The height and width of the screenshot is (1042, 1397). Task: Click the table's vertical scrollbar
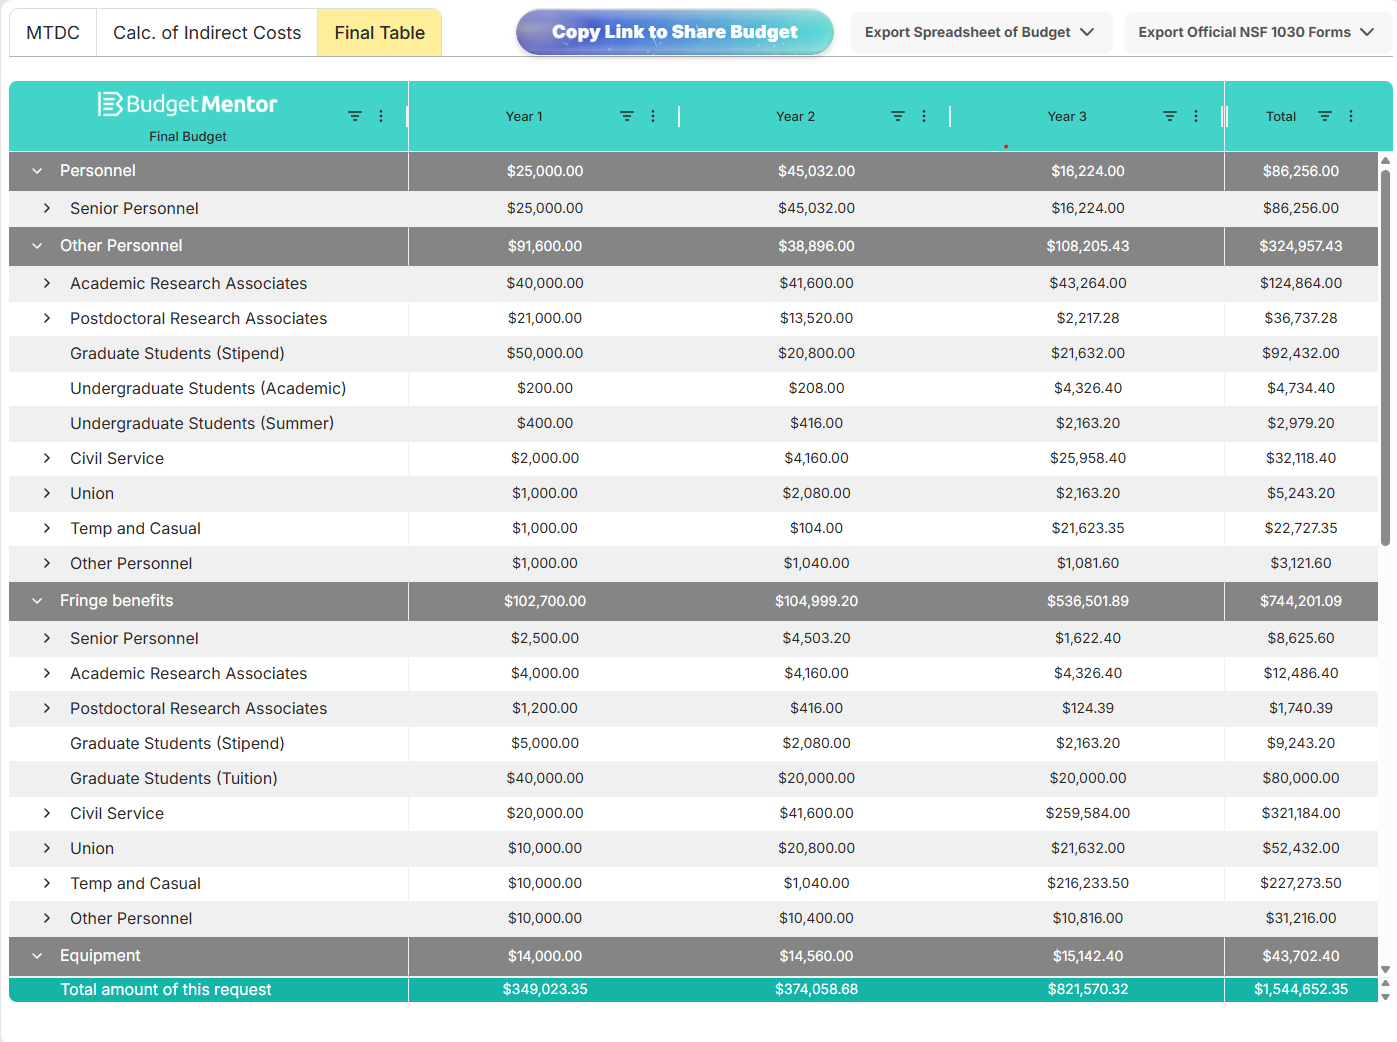coord(1385,360)
